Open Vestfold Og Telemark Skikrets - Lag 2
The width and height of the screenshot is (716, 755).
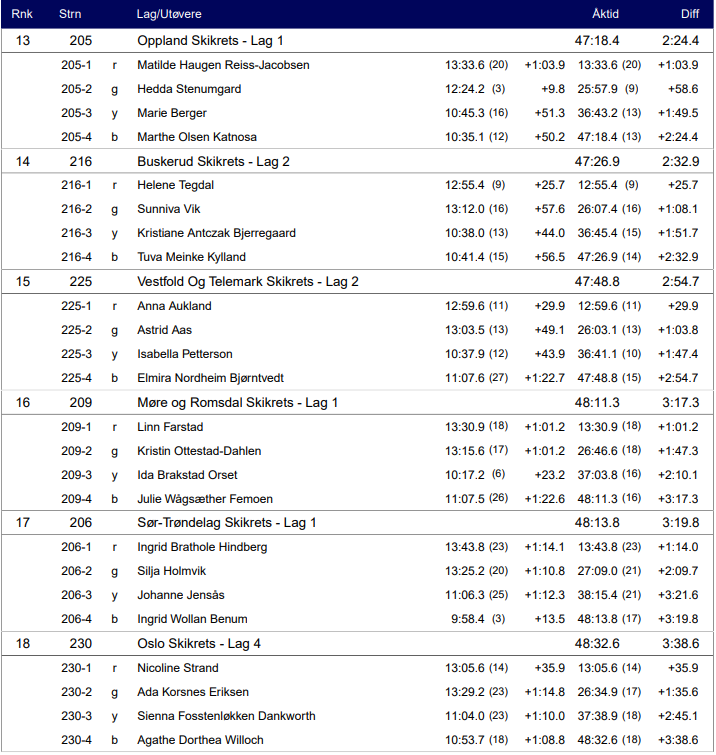pos(248,282)
